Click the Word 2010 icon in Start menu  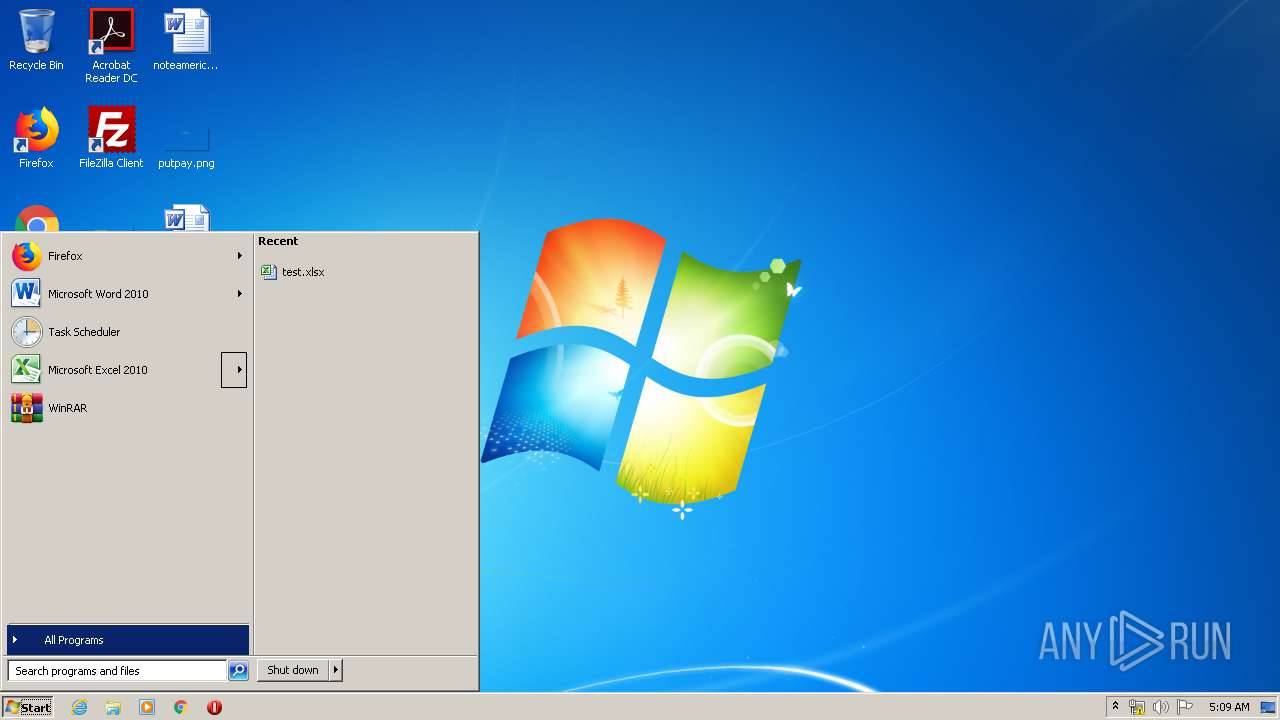[26, 294]
